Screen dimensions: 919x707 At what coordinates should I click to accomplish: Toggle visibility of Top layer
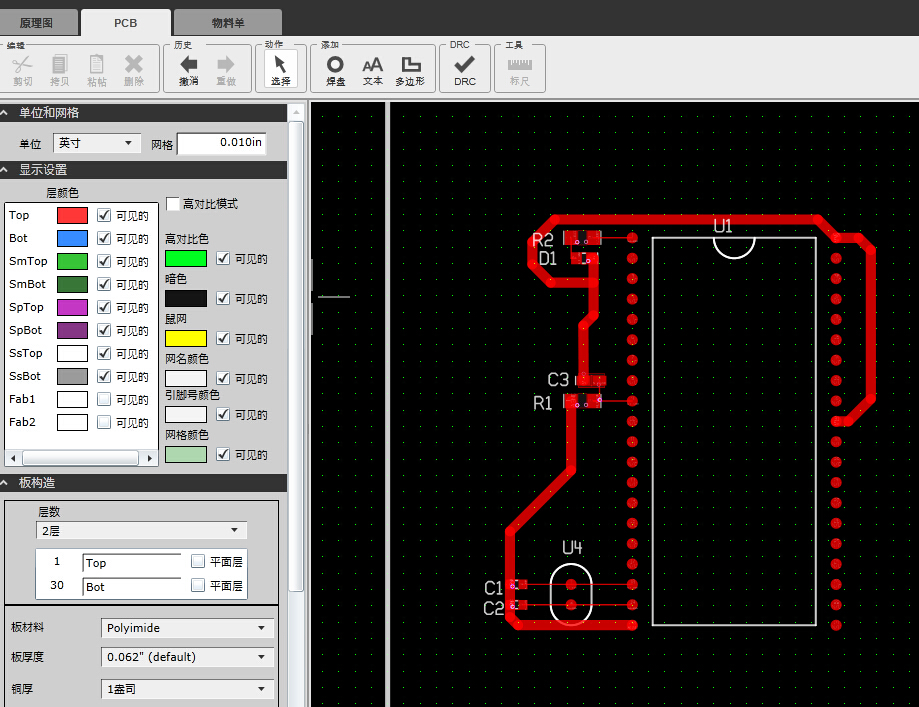(104, 215)
